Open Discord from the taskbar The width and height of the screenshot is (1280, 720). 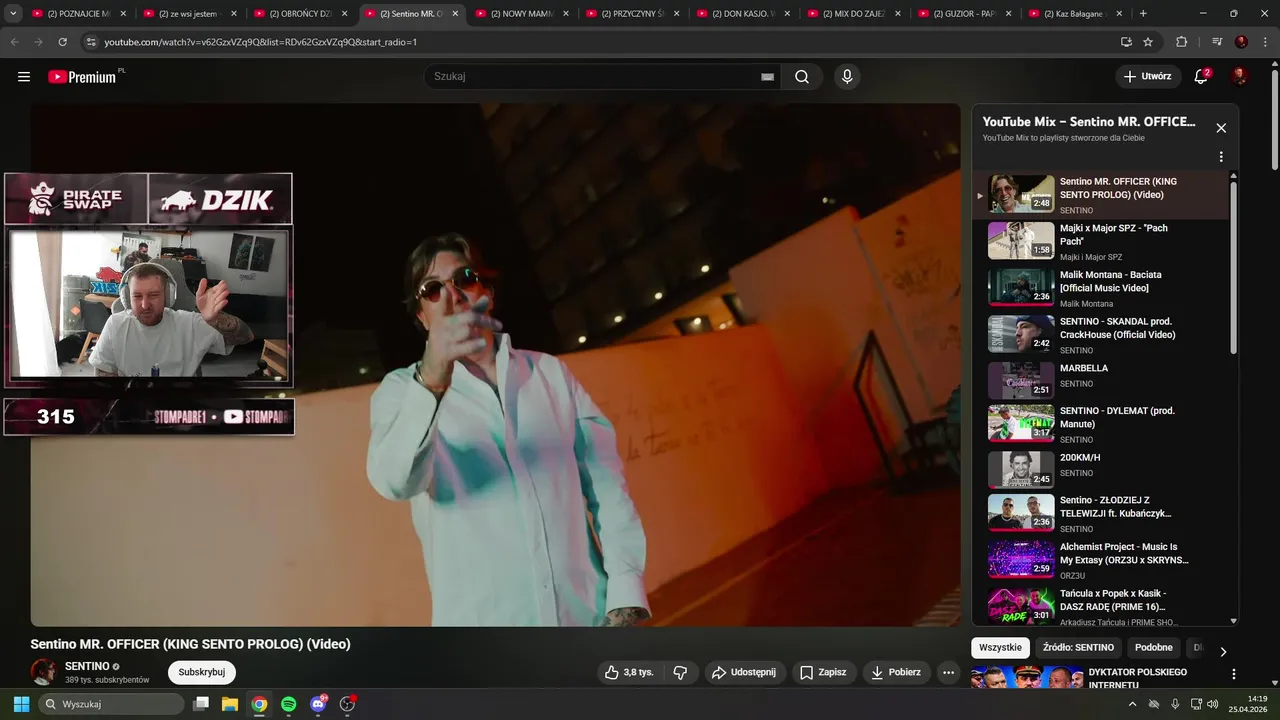318,704
